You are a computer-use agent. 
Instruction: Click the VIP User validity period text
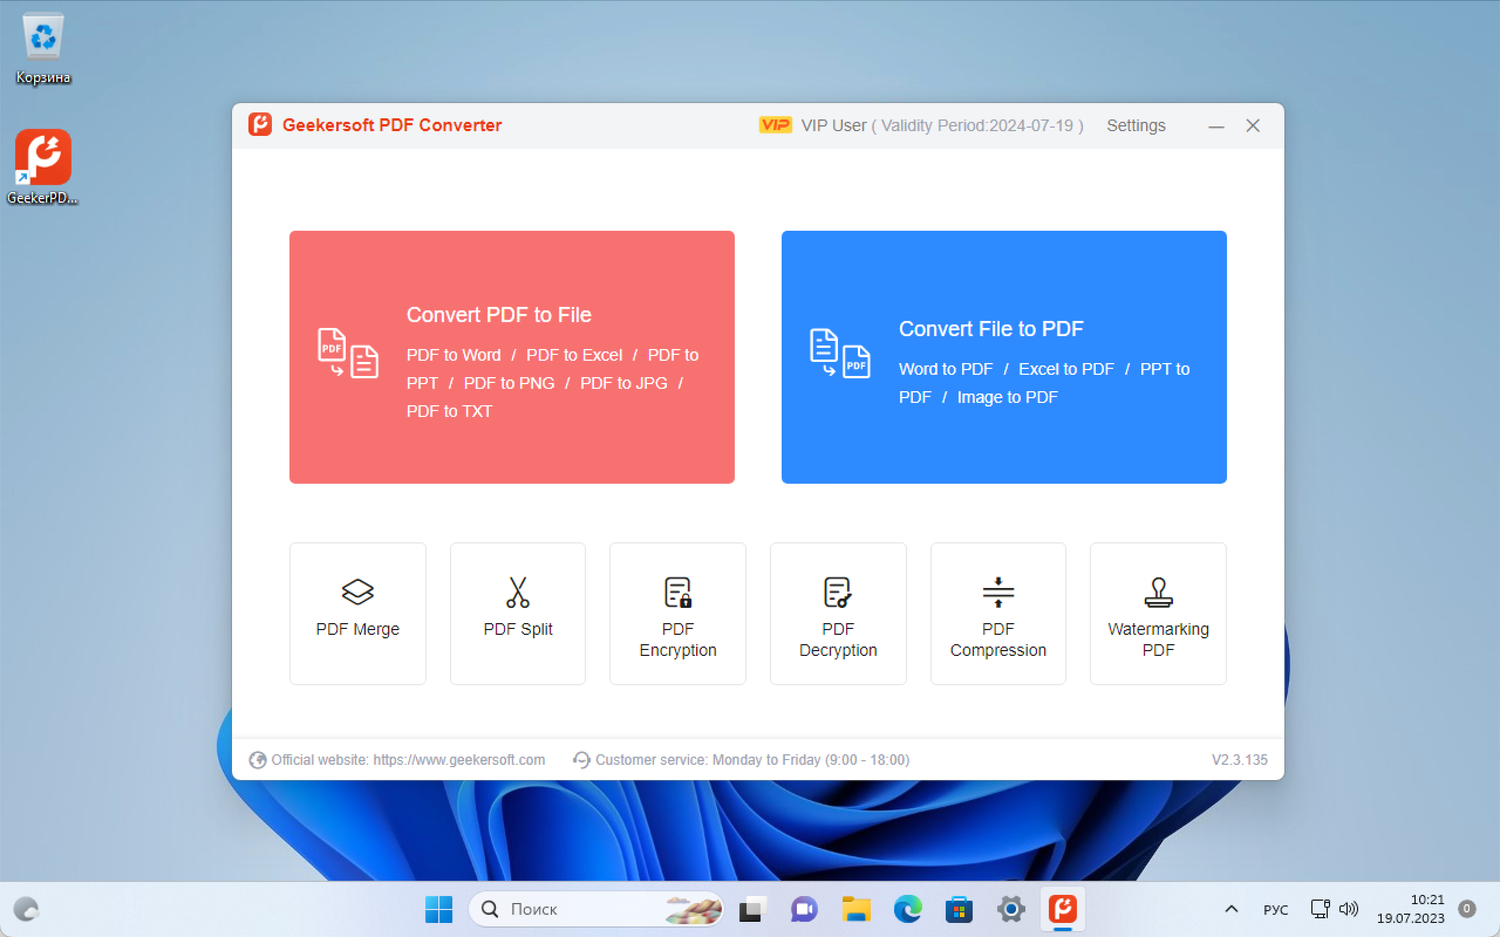tap(942, 125)
